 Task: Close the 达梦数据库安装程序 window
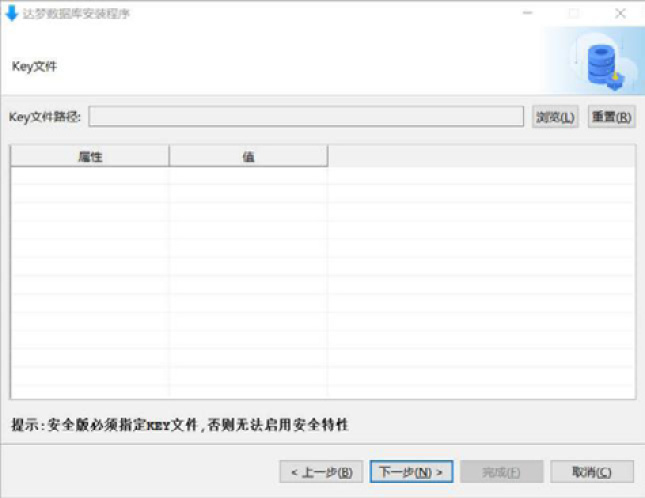pos(620,14)
